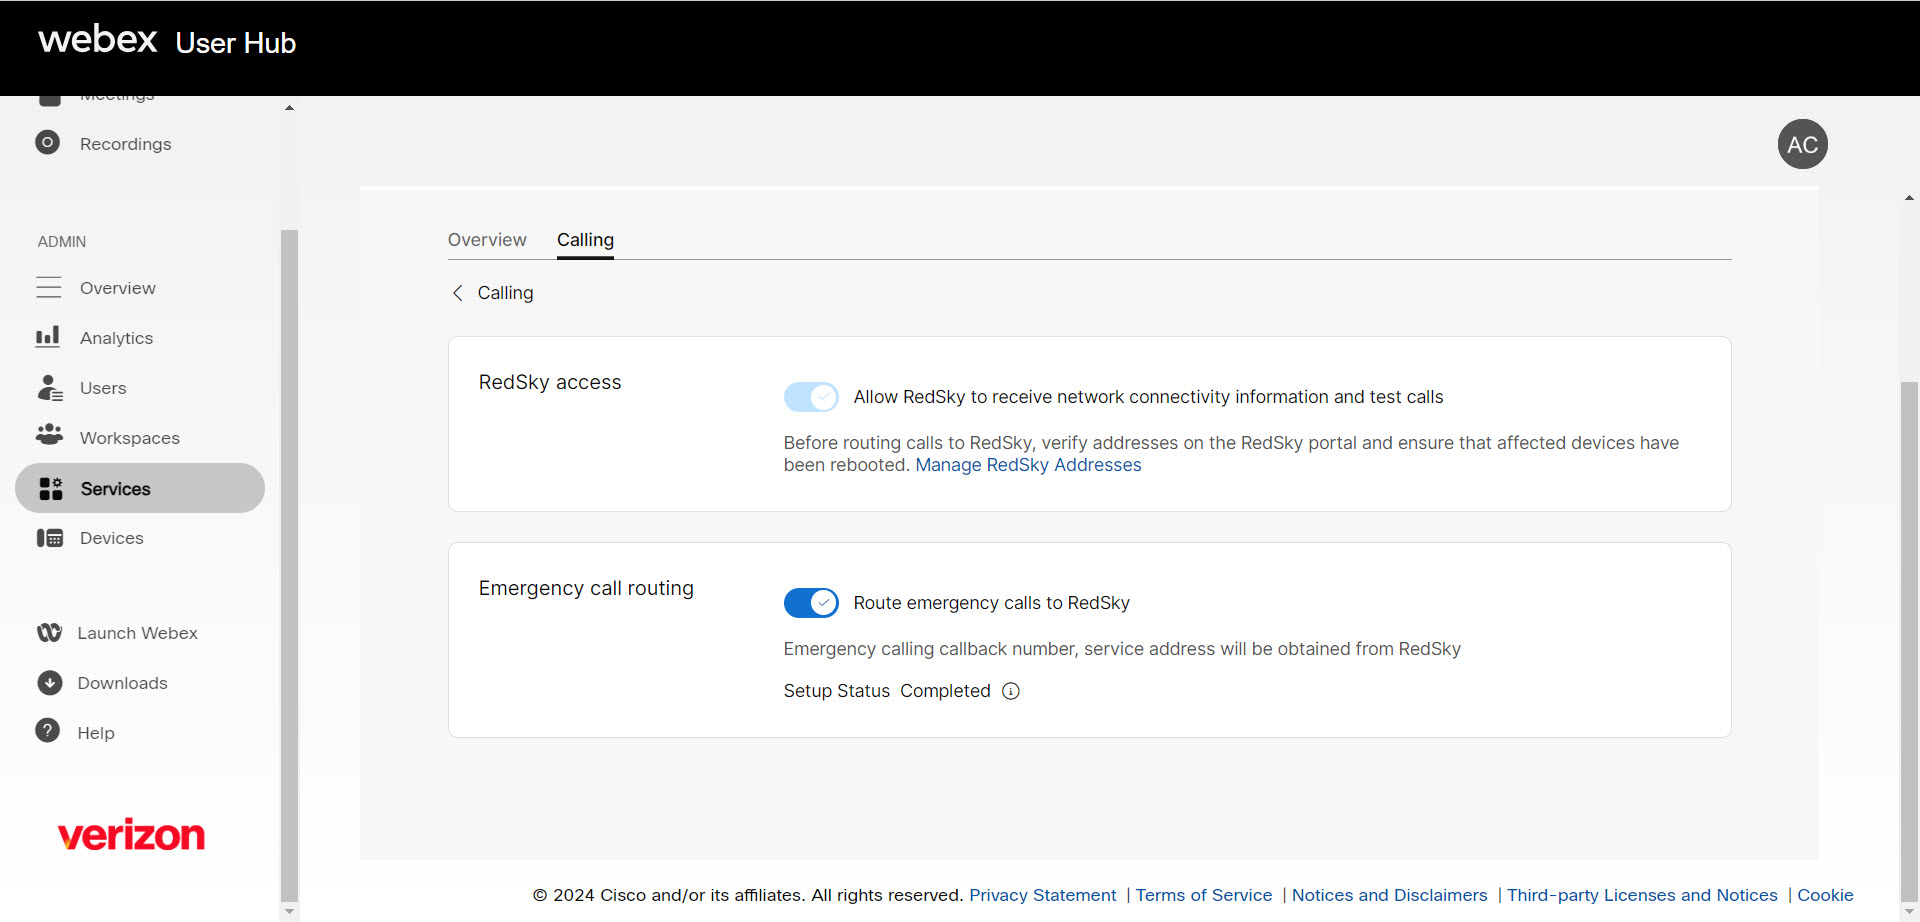Open Notices and Disclaimers link
This screenshot has width=1920, height=922.
pos(1390,895)
